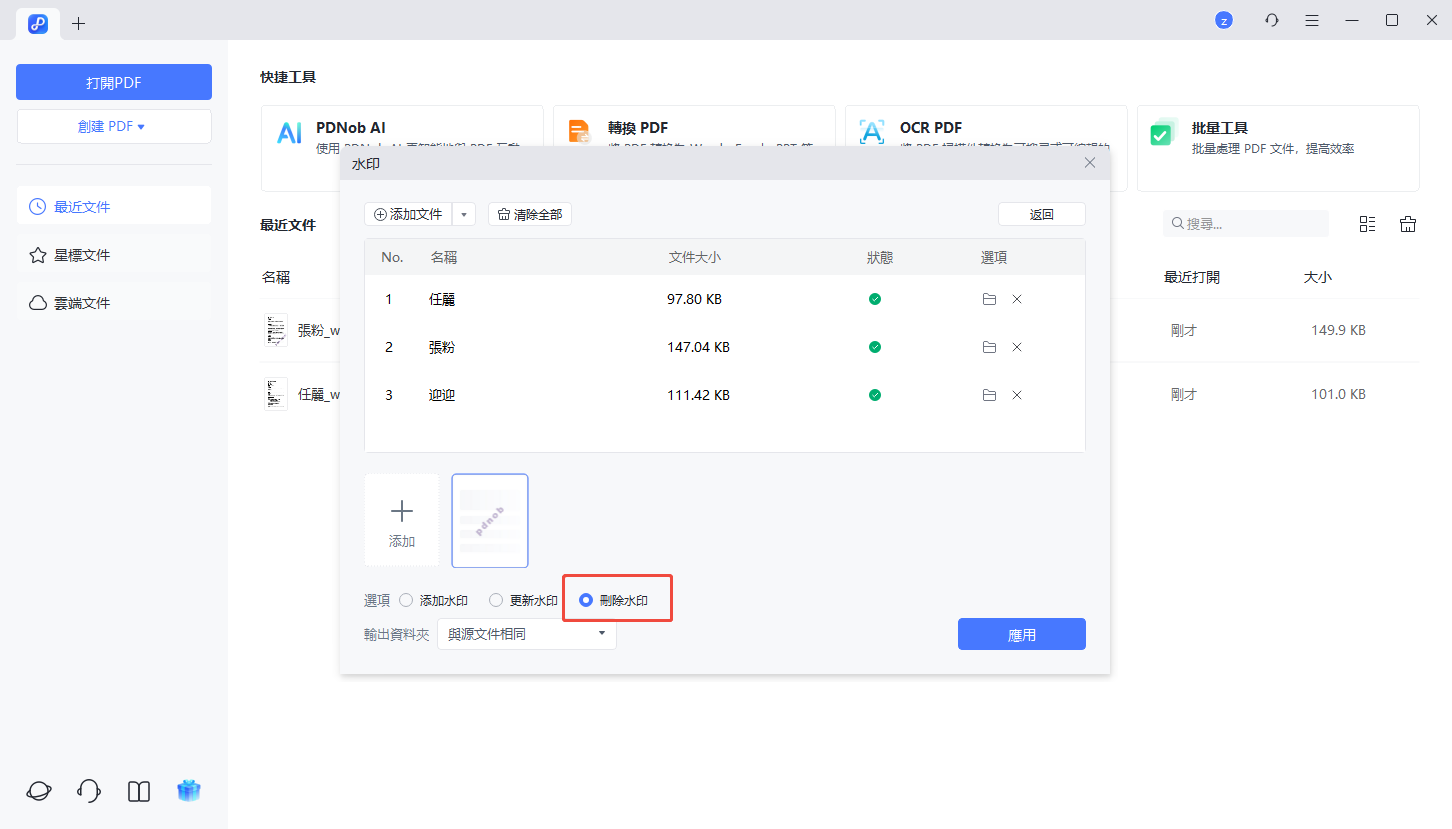Open folder for file 任麗 row
The width and height of the screenshot is (1452, 829).
click(989, 299)
